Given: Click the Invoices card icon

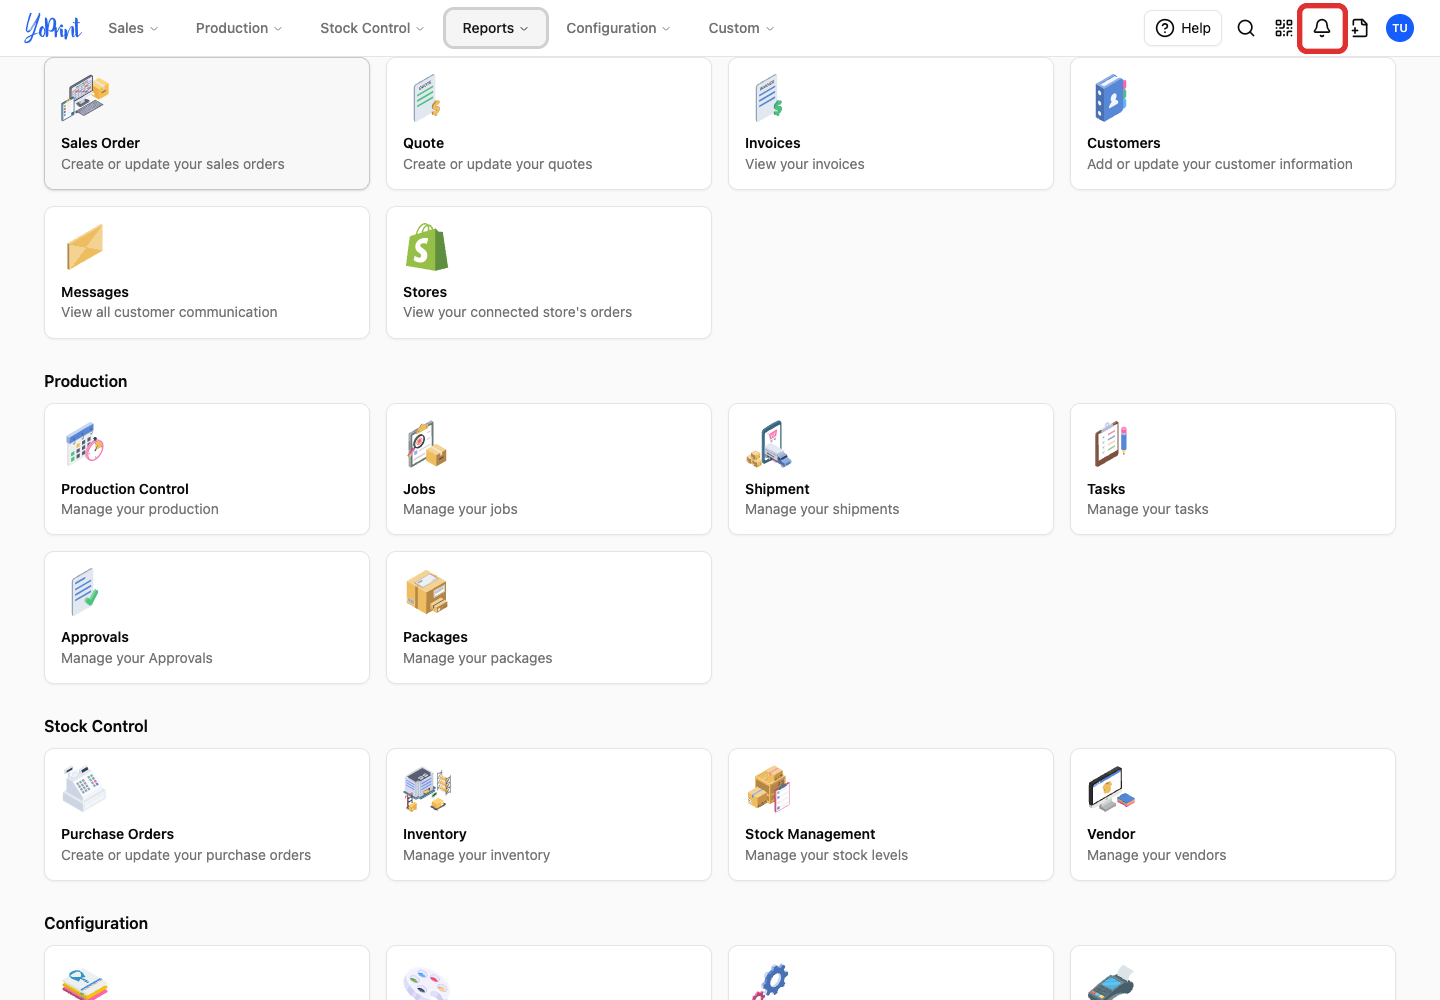Looking at the screenshot, I should (x=769, y=98).
